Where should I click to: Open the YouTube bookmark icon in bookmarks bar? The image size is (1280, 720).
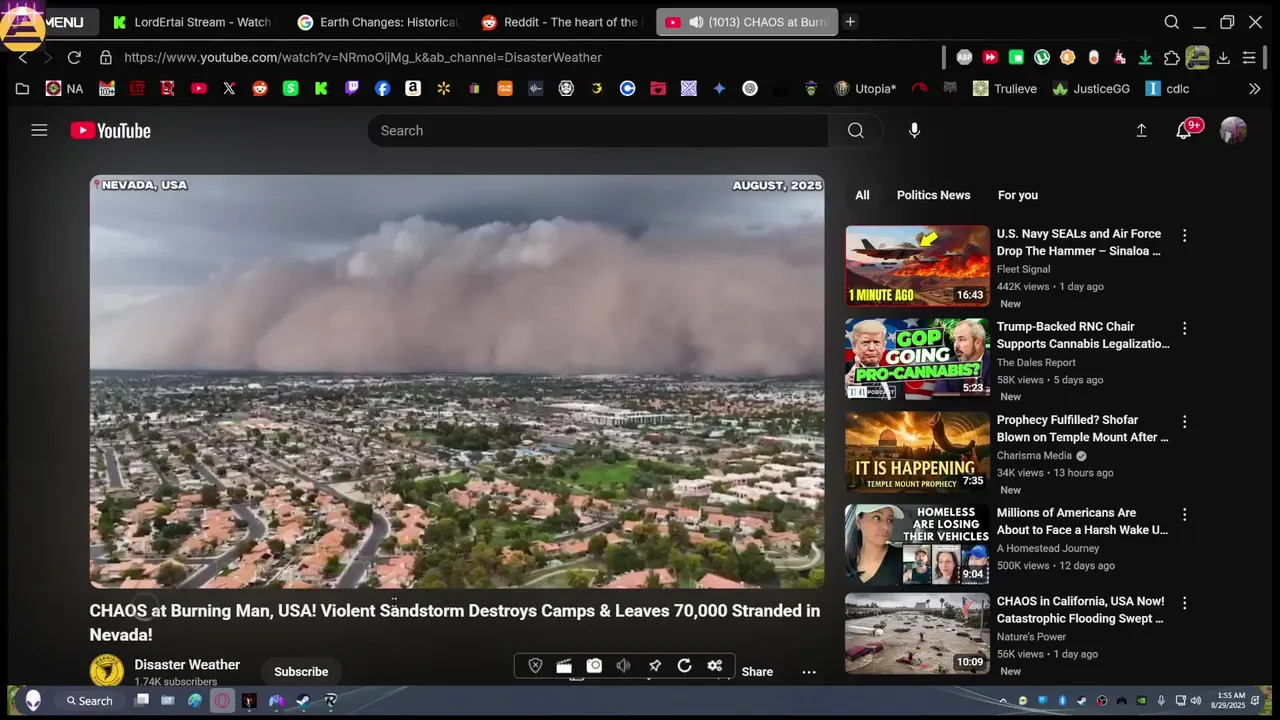tap(199, 88)
